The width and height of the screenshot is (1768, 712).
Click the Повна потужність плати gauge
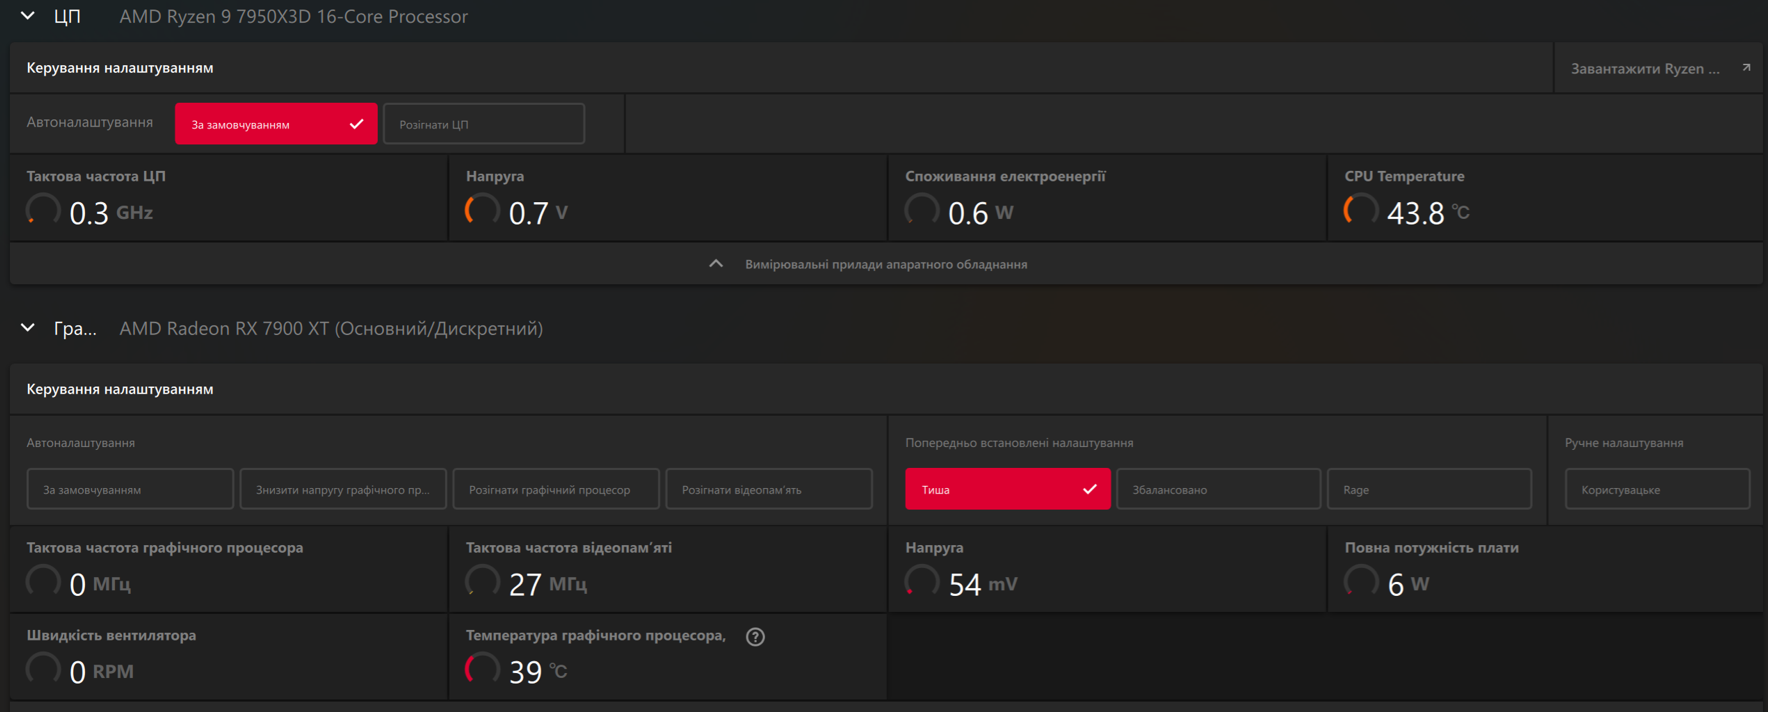coord(1361,582)
